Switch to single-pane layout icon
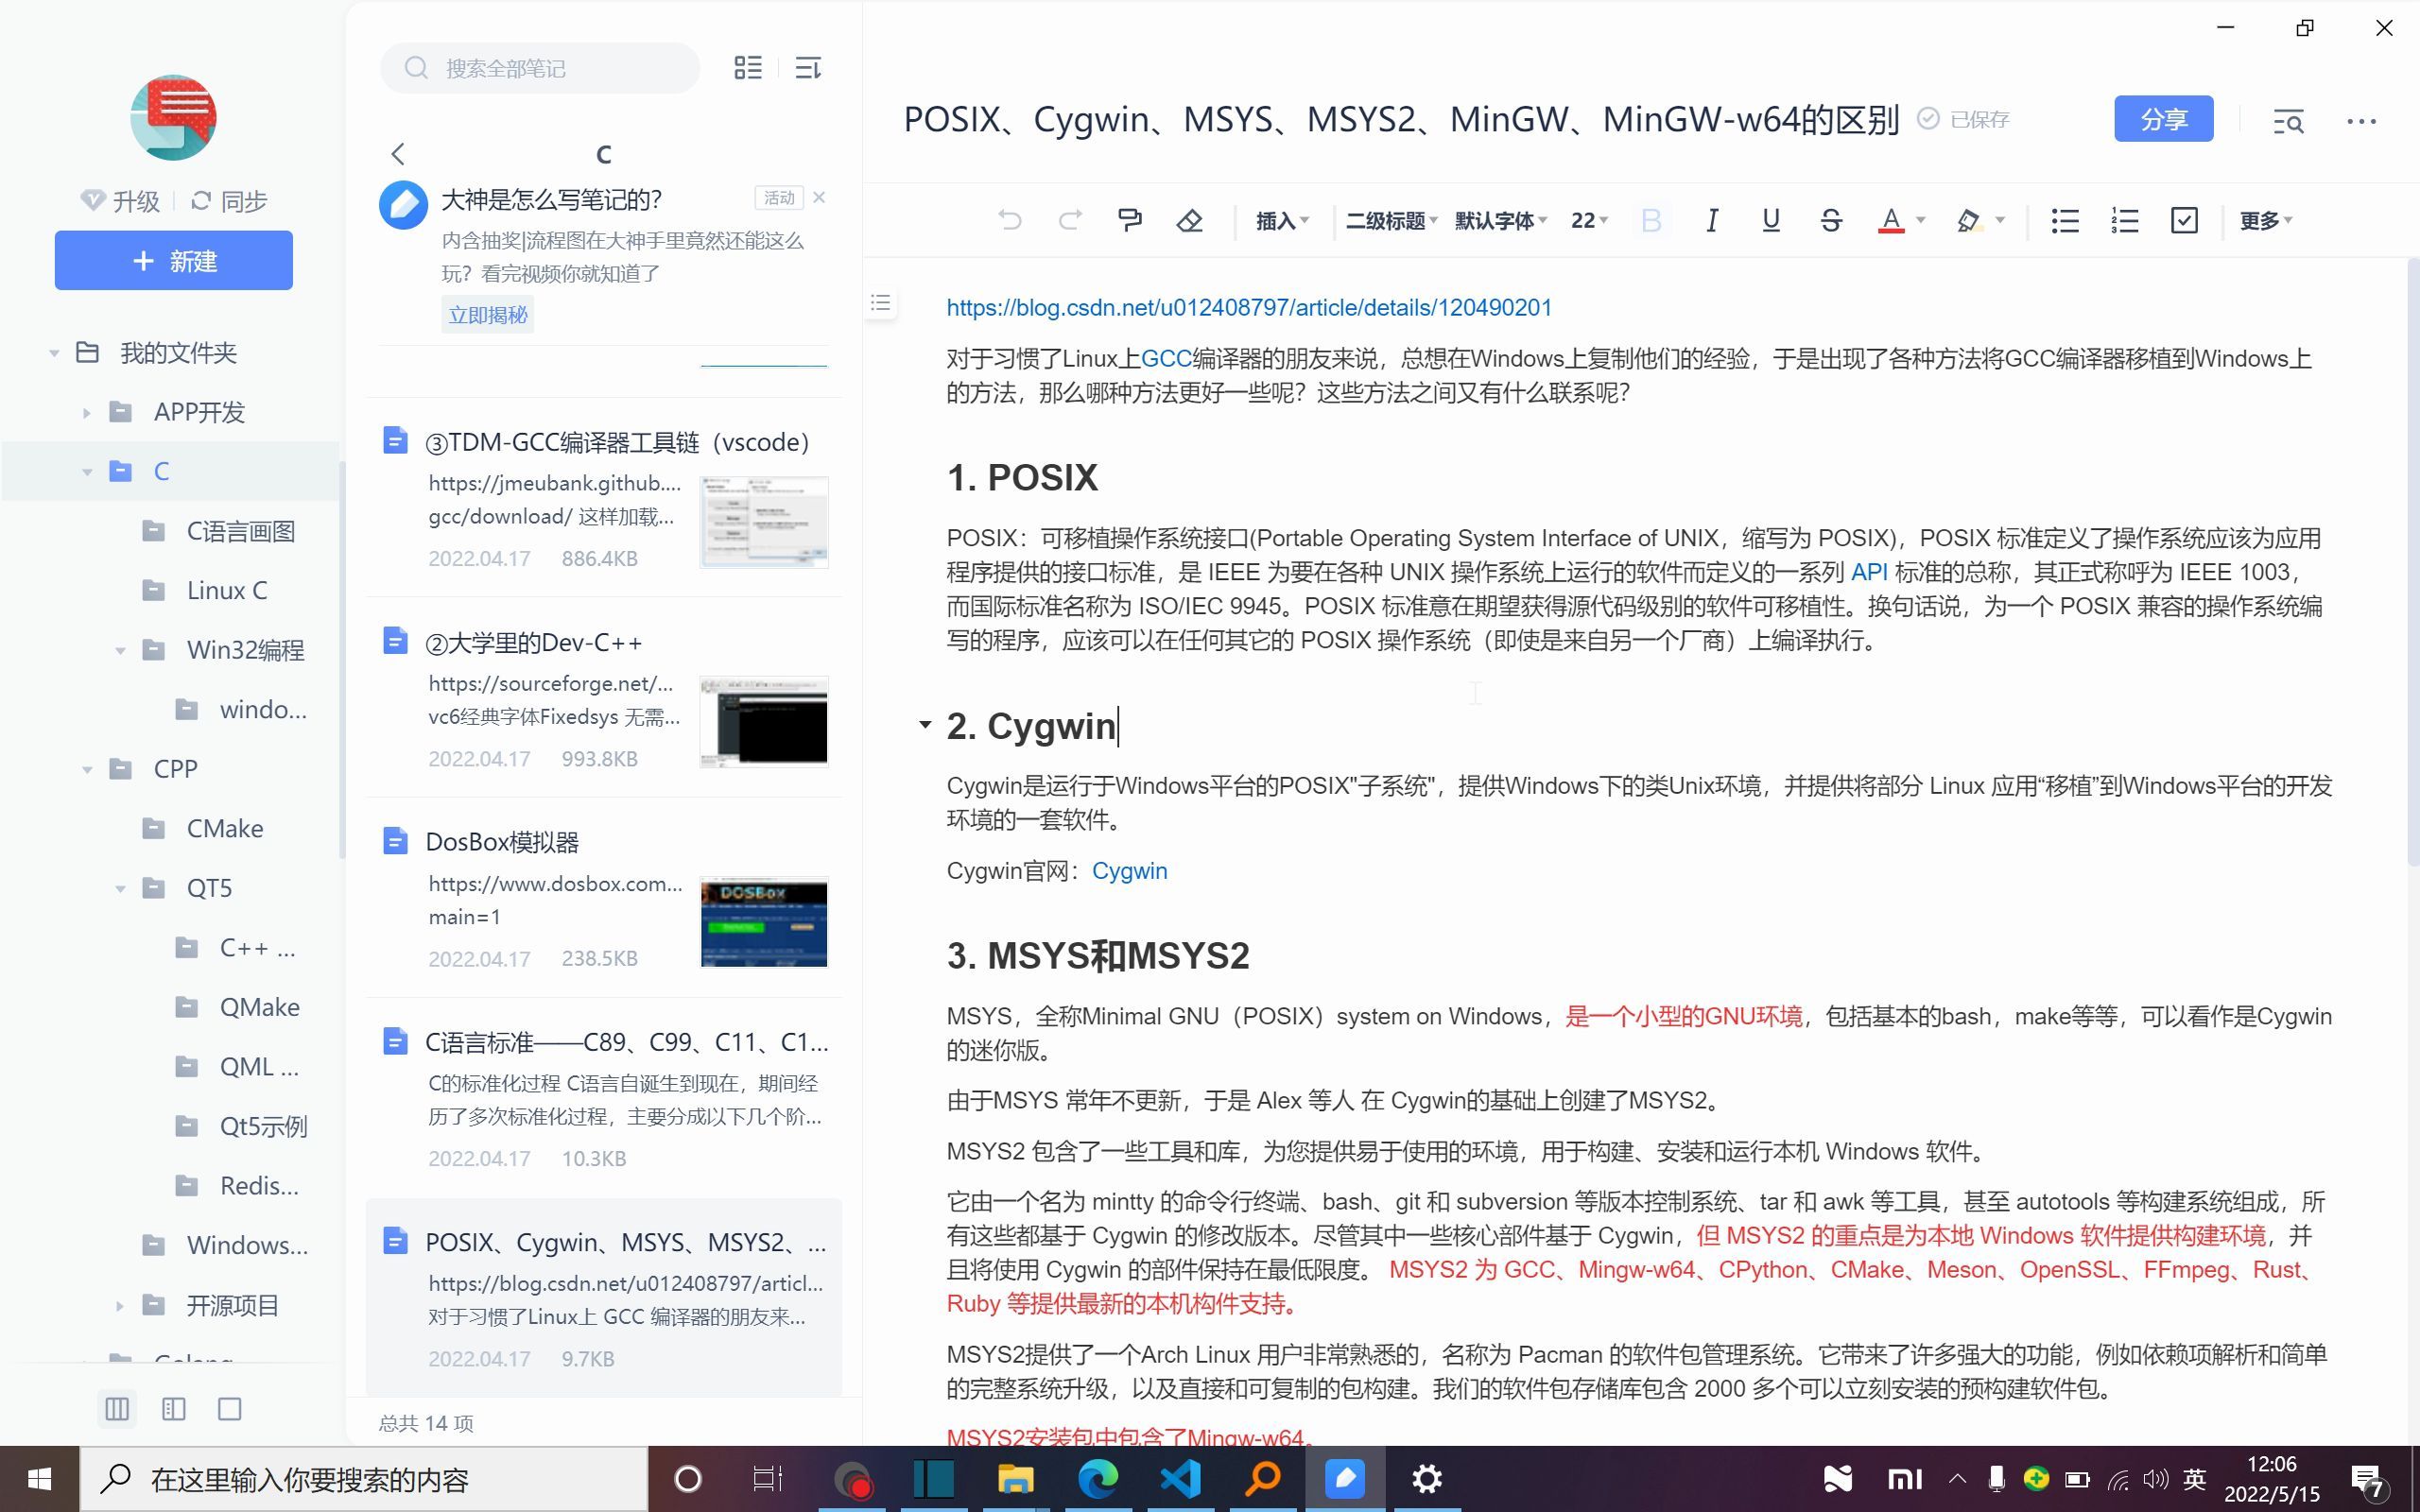This screenshot has height=1512, width=2420. (230, 1409)
